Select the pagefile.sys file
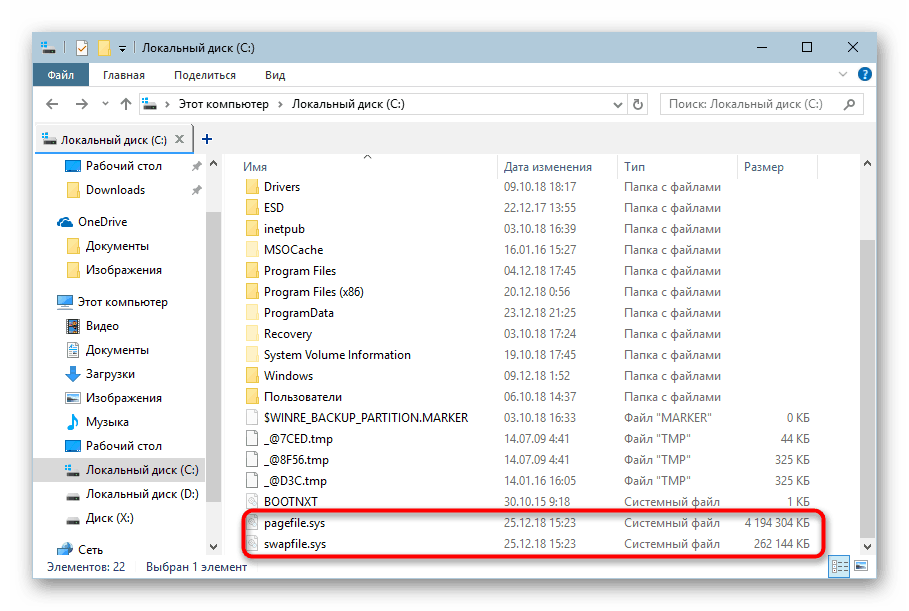The image size is (909, 611). click(294, 523)
